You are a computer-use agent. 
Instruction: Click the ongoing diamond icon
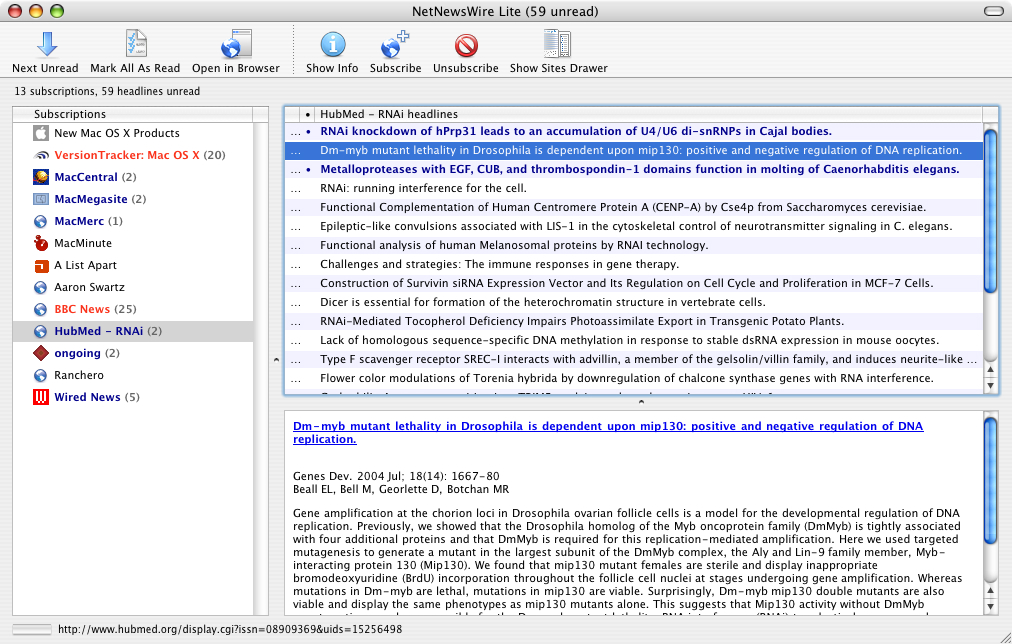point(41,353)
